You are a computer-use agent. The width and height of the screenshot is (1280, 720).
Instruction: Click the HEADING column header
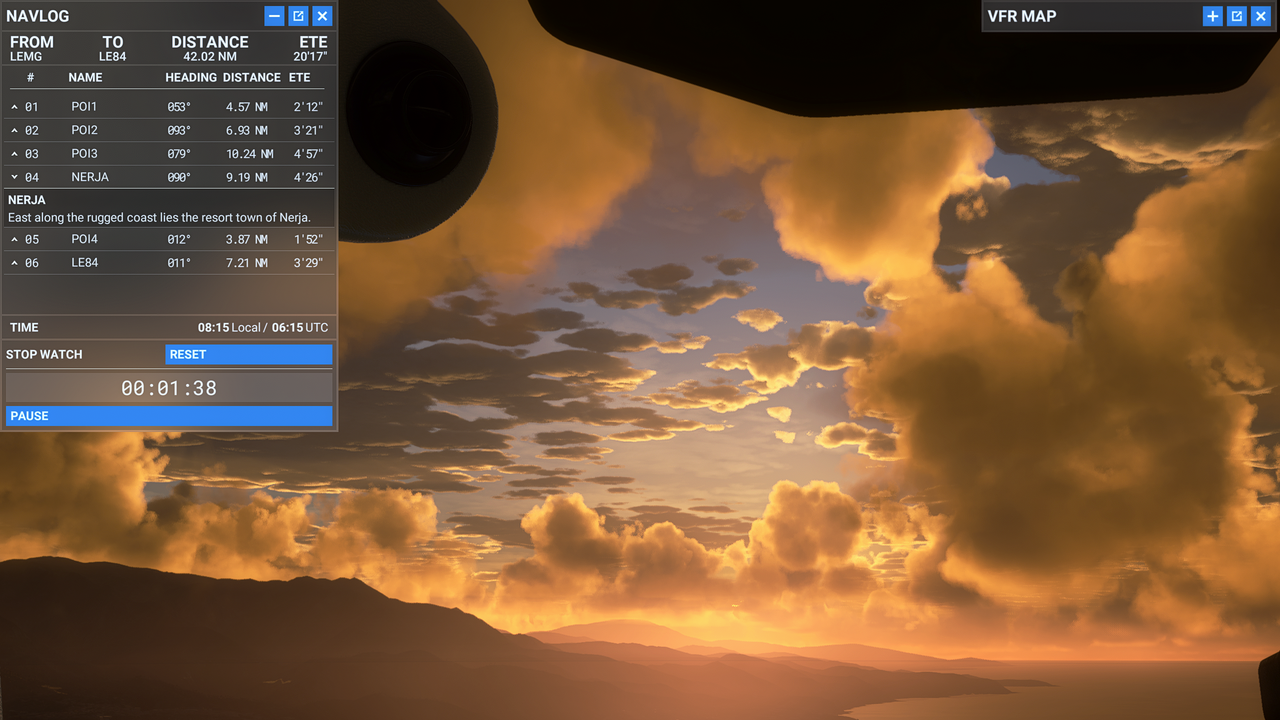190,77
